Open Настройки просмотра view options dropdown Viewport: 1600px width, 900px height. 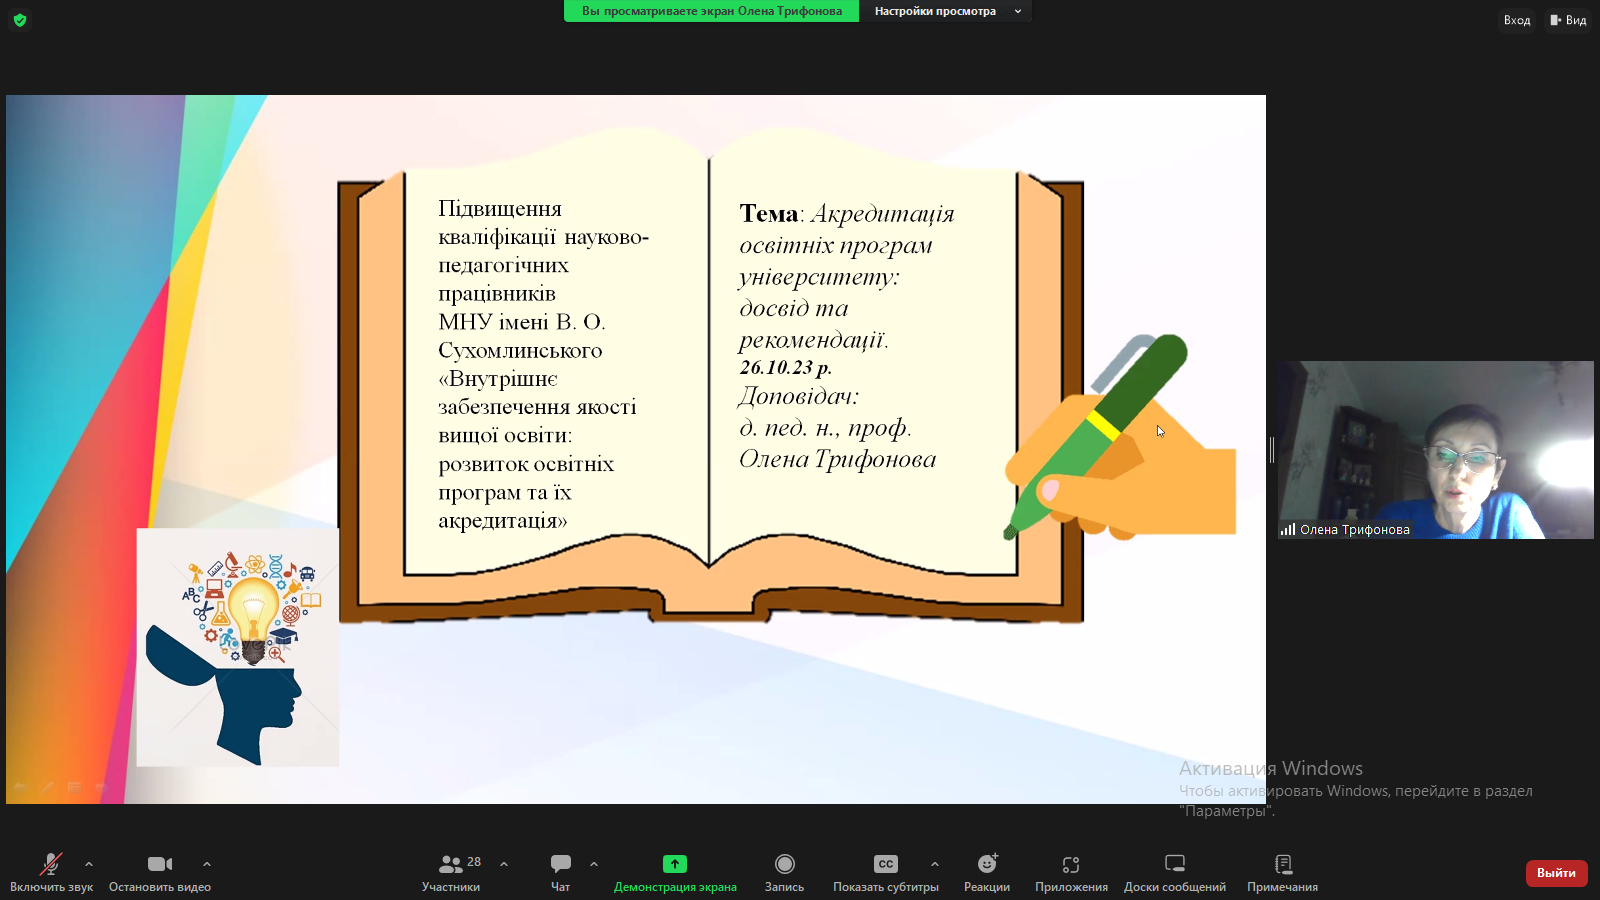[x=945, y=11]
